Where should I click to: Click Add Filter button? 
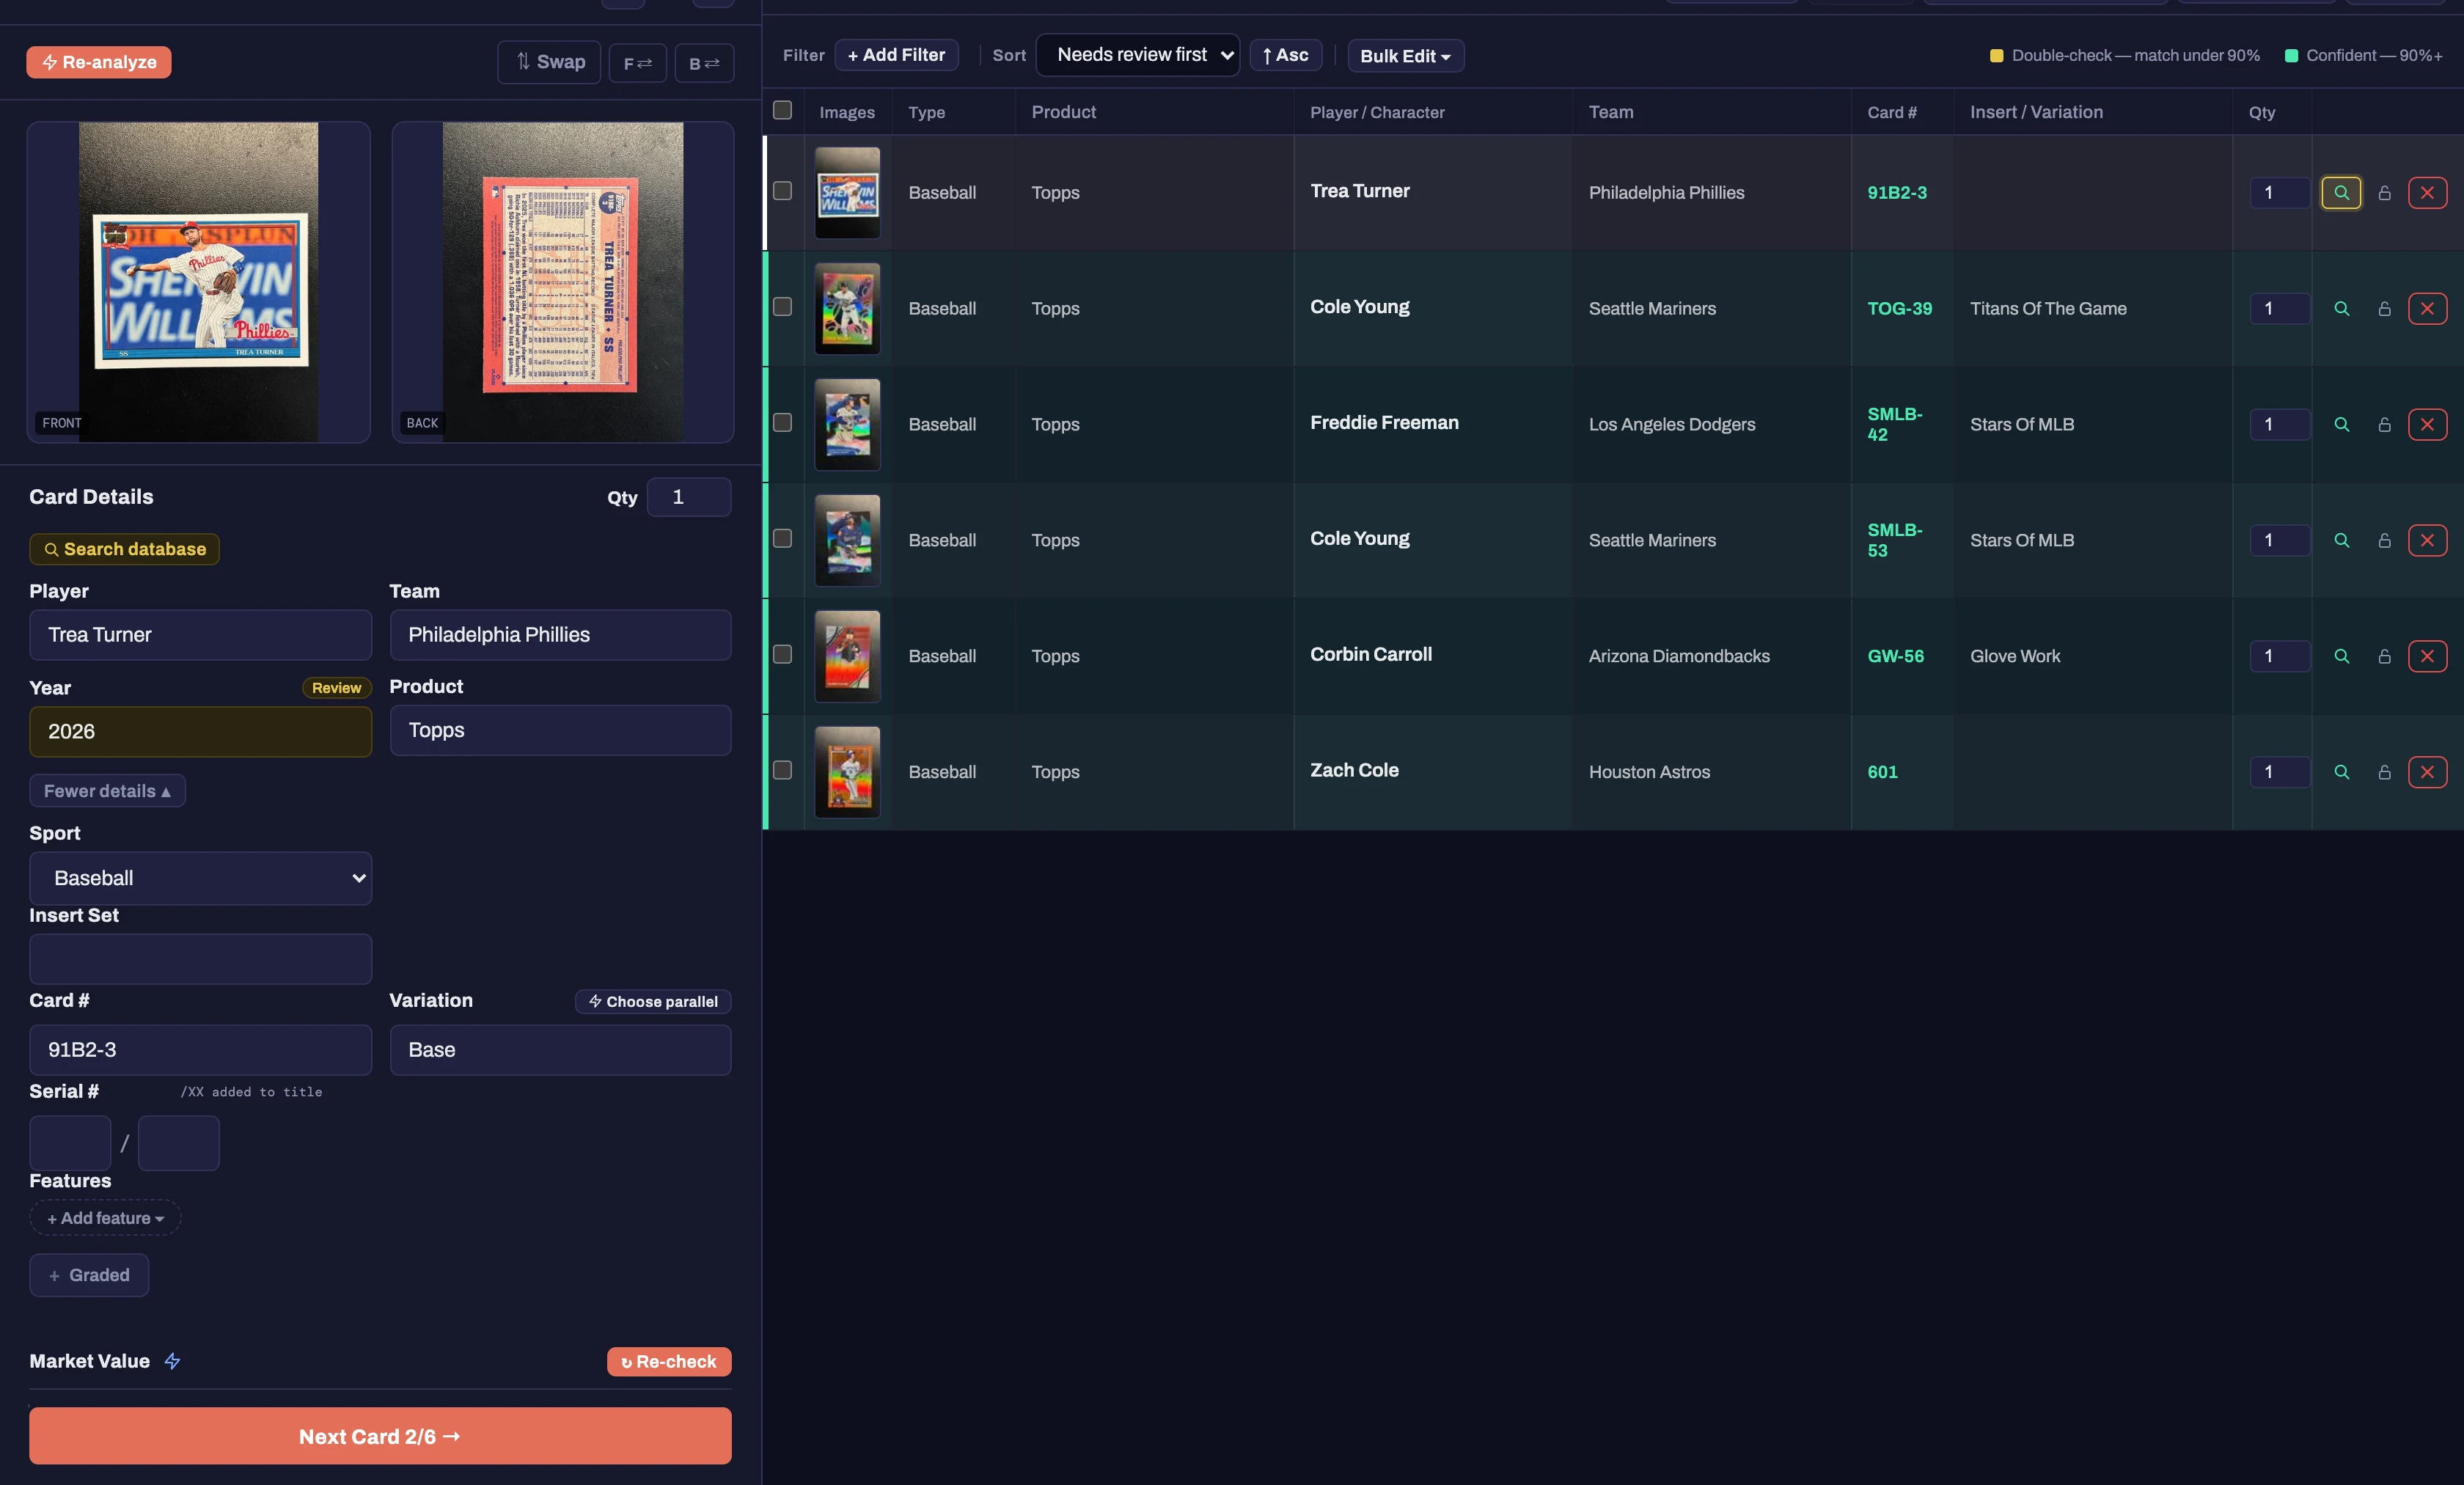pos(896,55)
